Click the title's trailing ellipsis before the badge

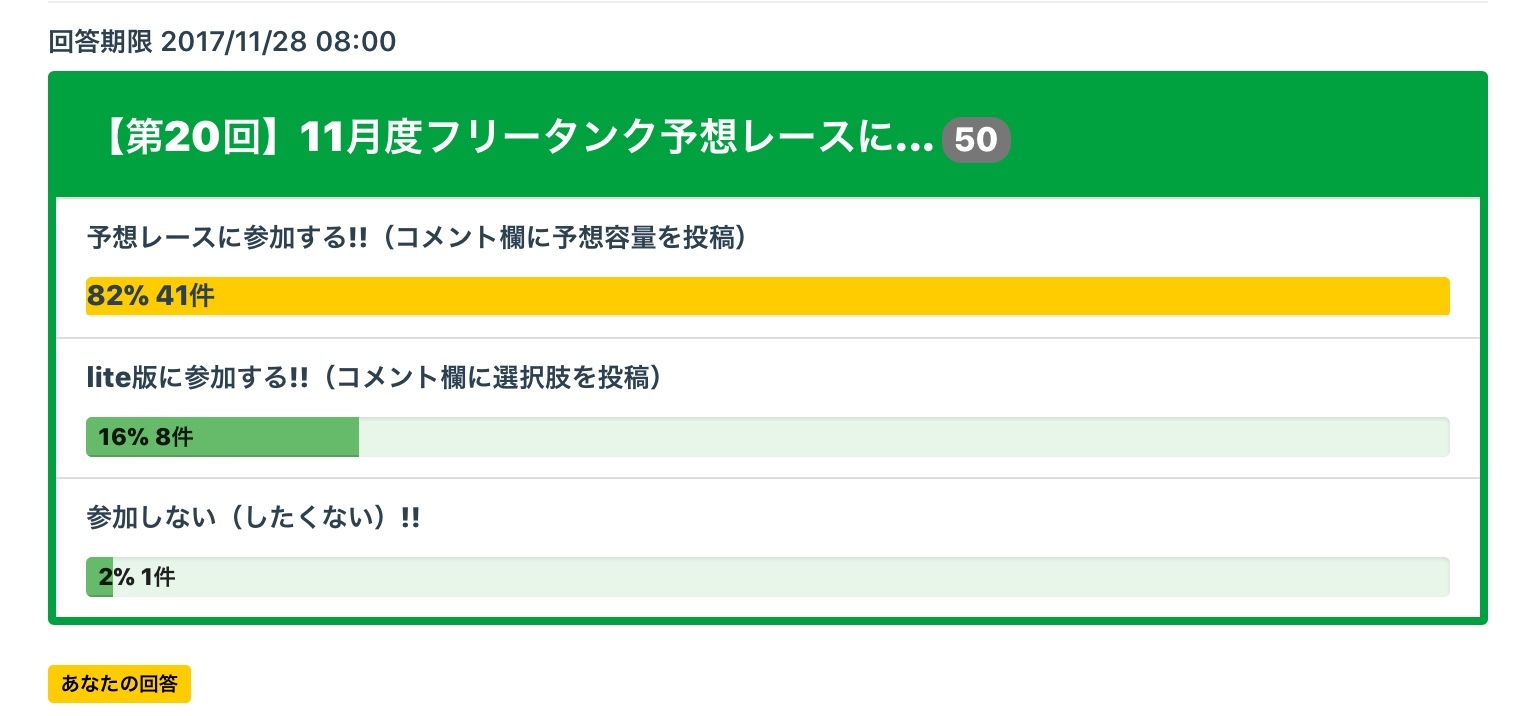(x=915, y=145)
